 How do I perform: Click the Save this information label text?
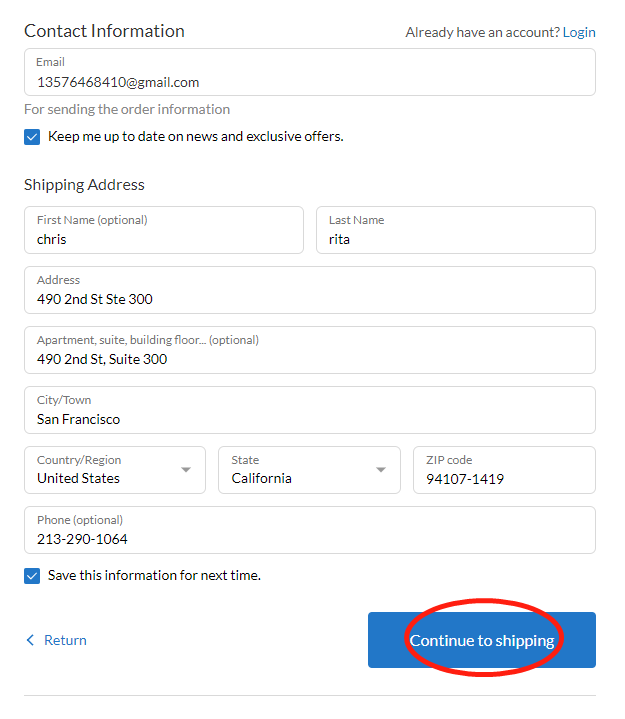(155, 575)
